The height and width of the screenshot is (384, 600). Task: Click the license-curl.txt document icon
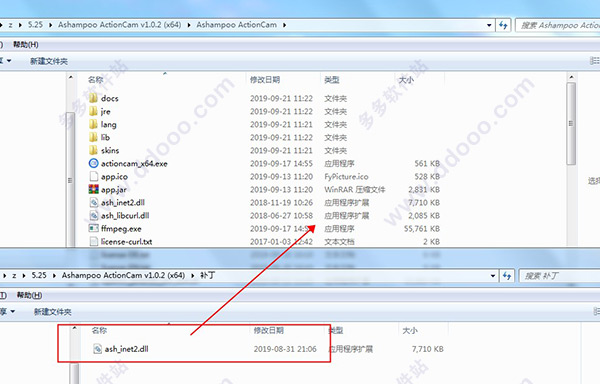point(93,241)
